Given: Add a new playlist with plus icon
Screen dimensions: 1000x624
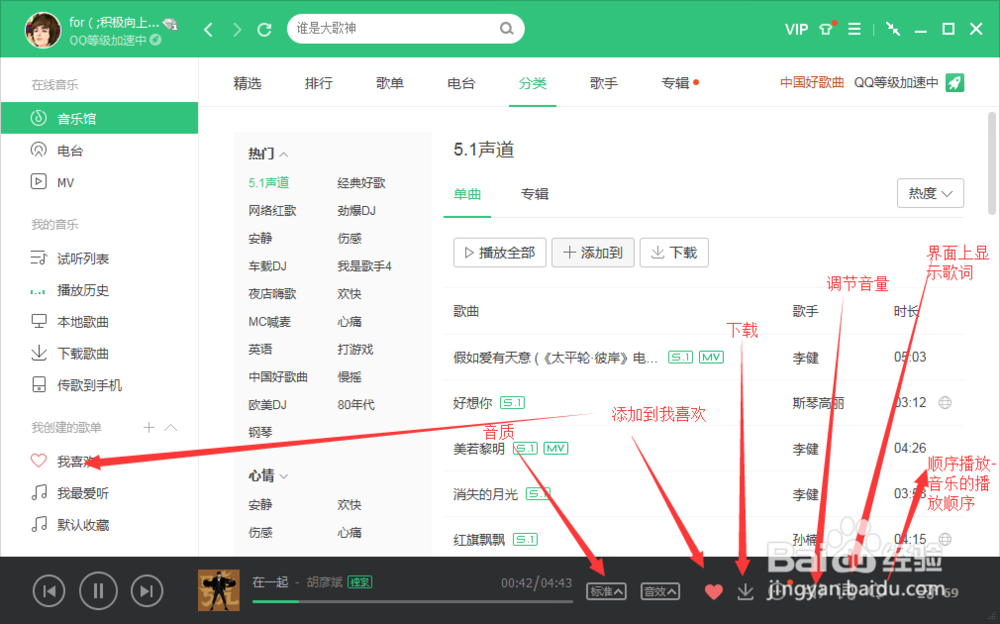Looking at the screenshot, I should [149, 427].
